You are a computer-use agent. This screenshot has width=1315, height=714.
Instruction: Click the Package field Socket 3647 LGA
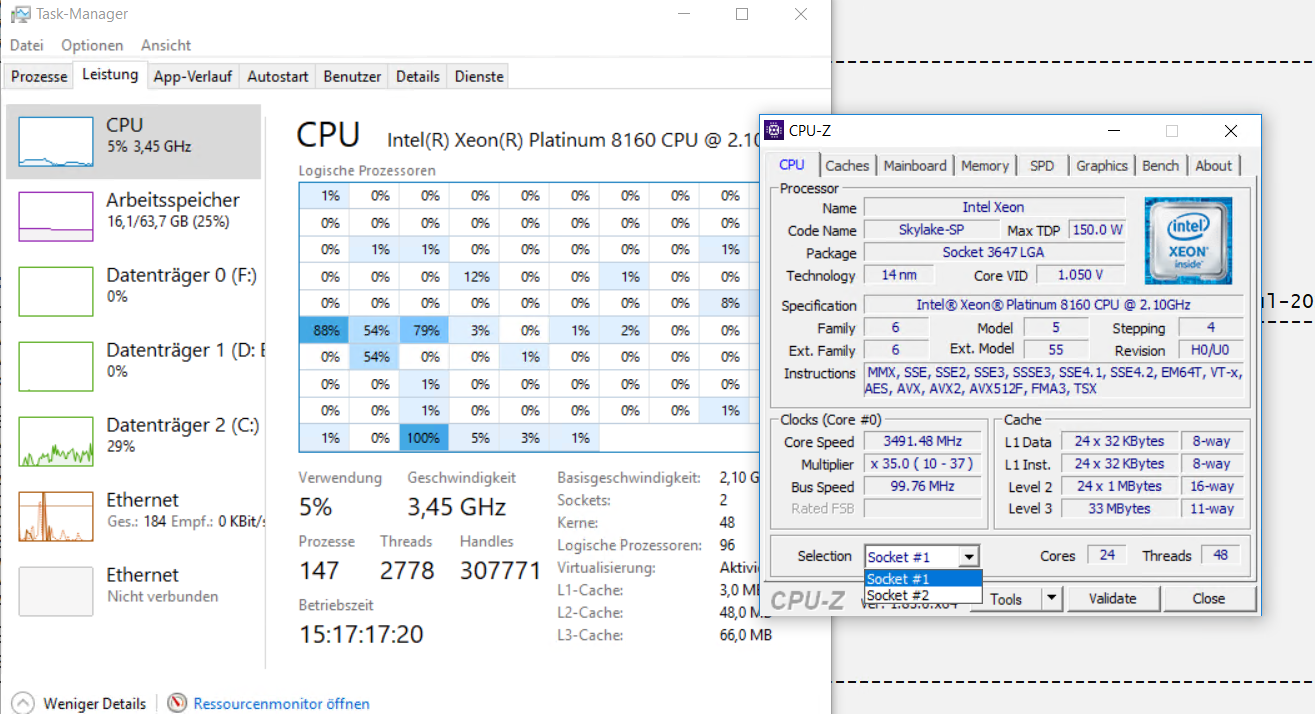993,253
